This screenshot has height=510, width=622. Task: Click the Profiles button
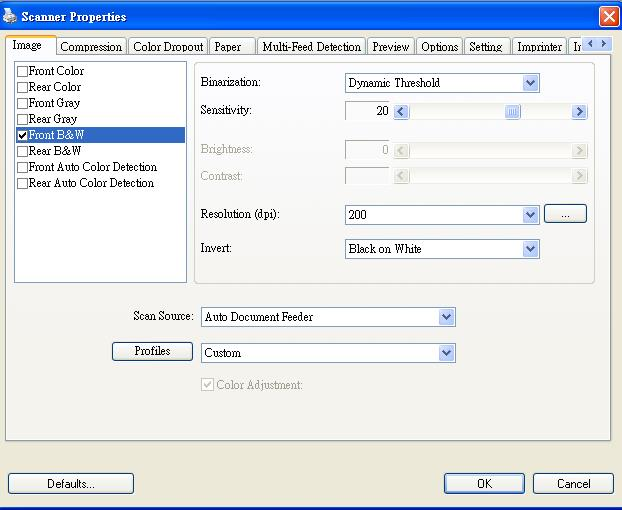coord(152,351)
